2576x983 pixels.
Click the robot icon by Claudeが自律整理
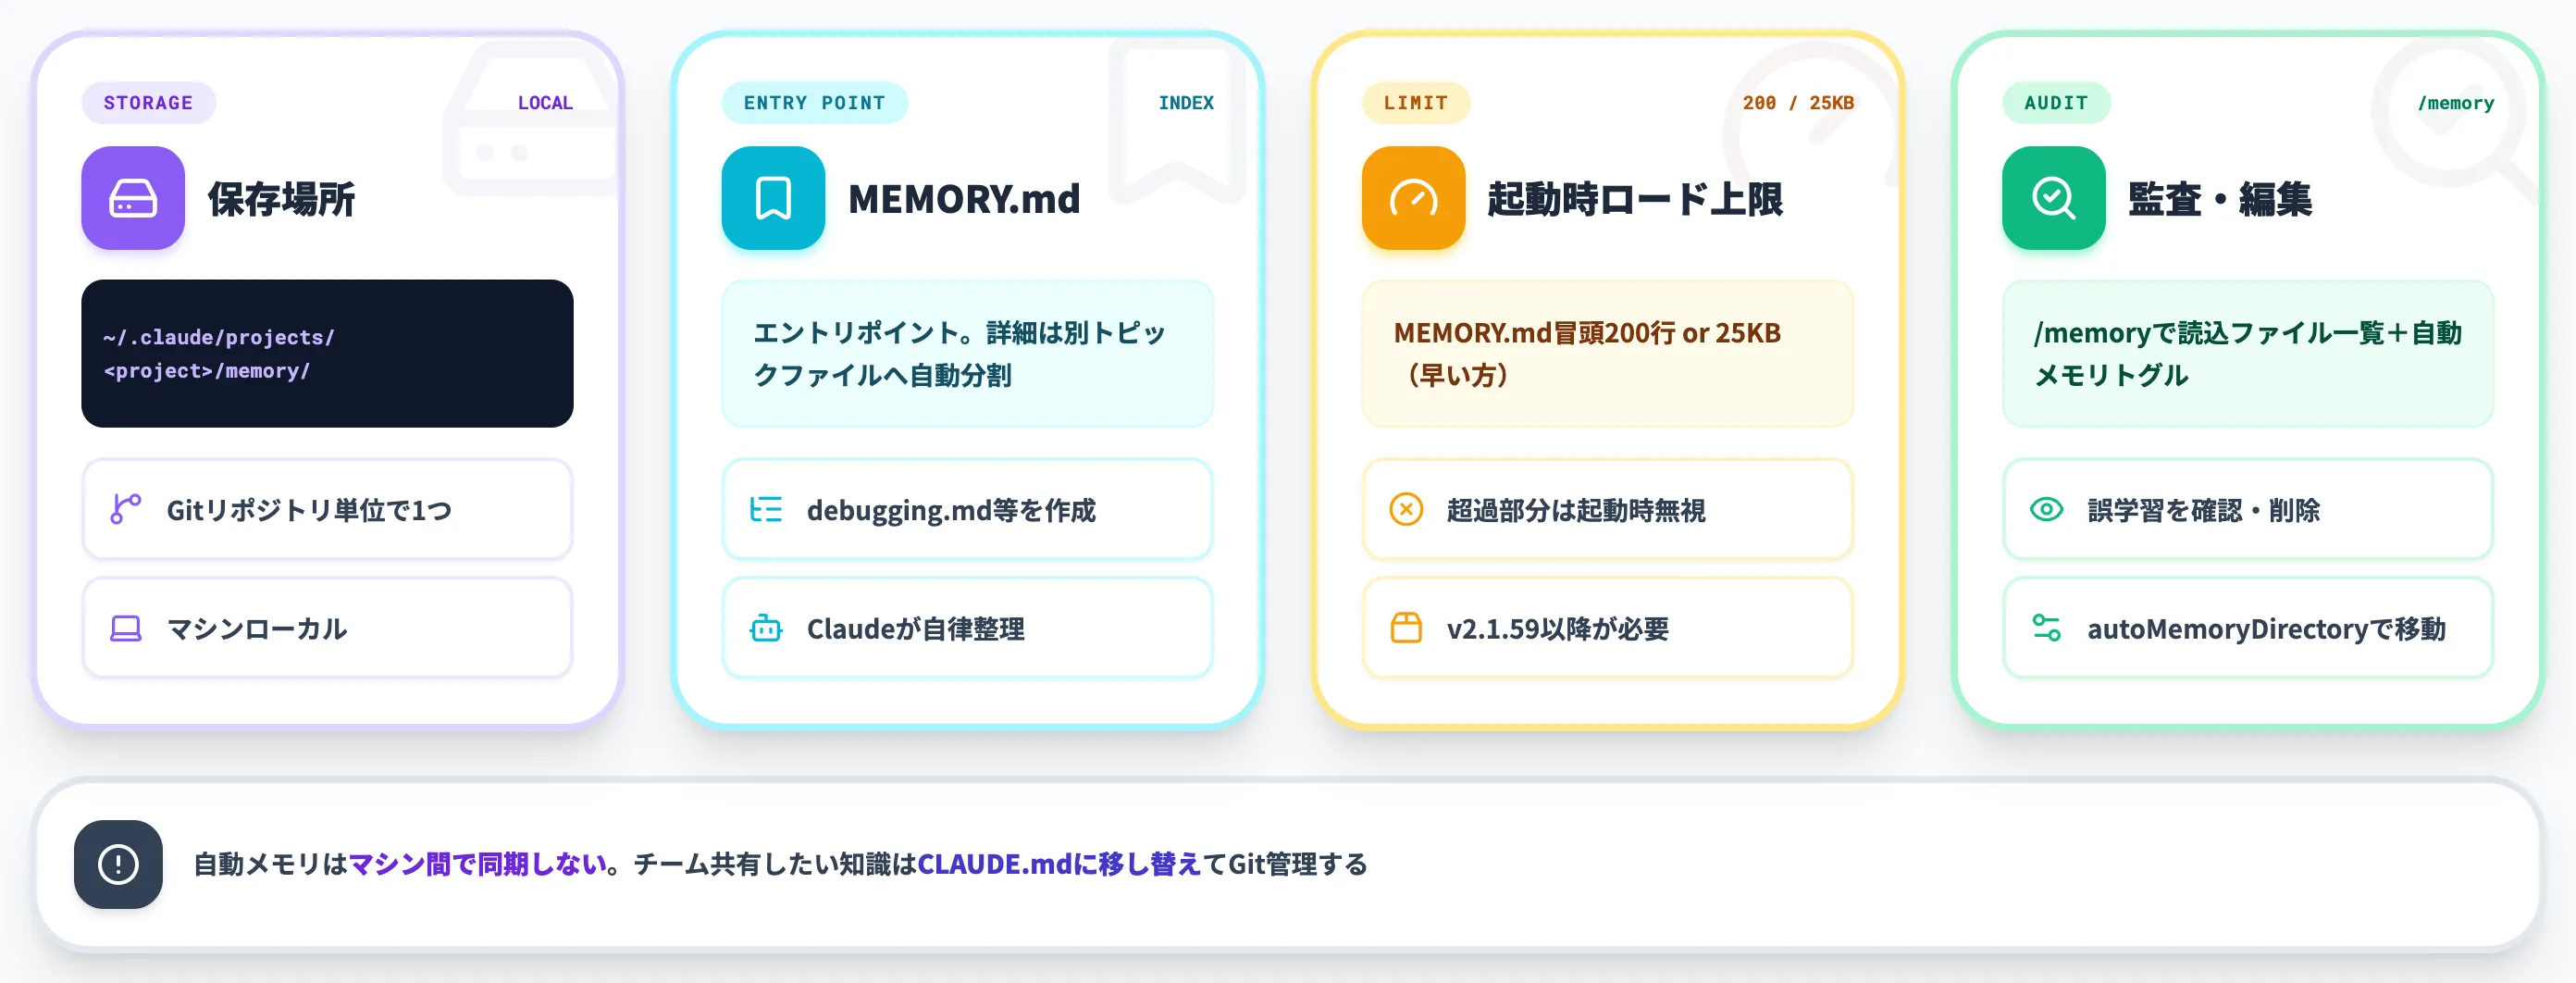pyautogui.click(x=766, y=629)
